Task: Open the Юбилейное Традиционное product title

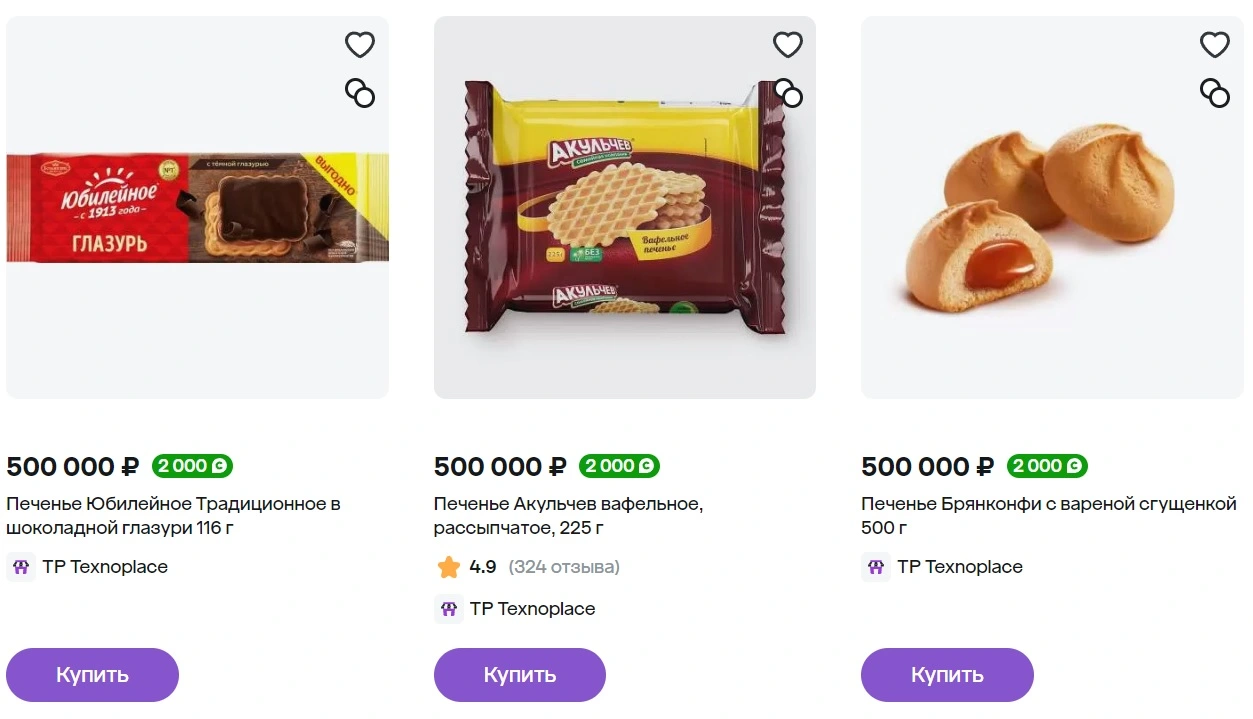Action: [174, 516]
